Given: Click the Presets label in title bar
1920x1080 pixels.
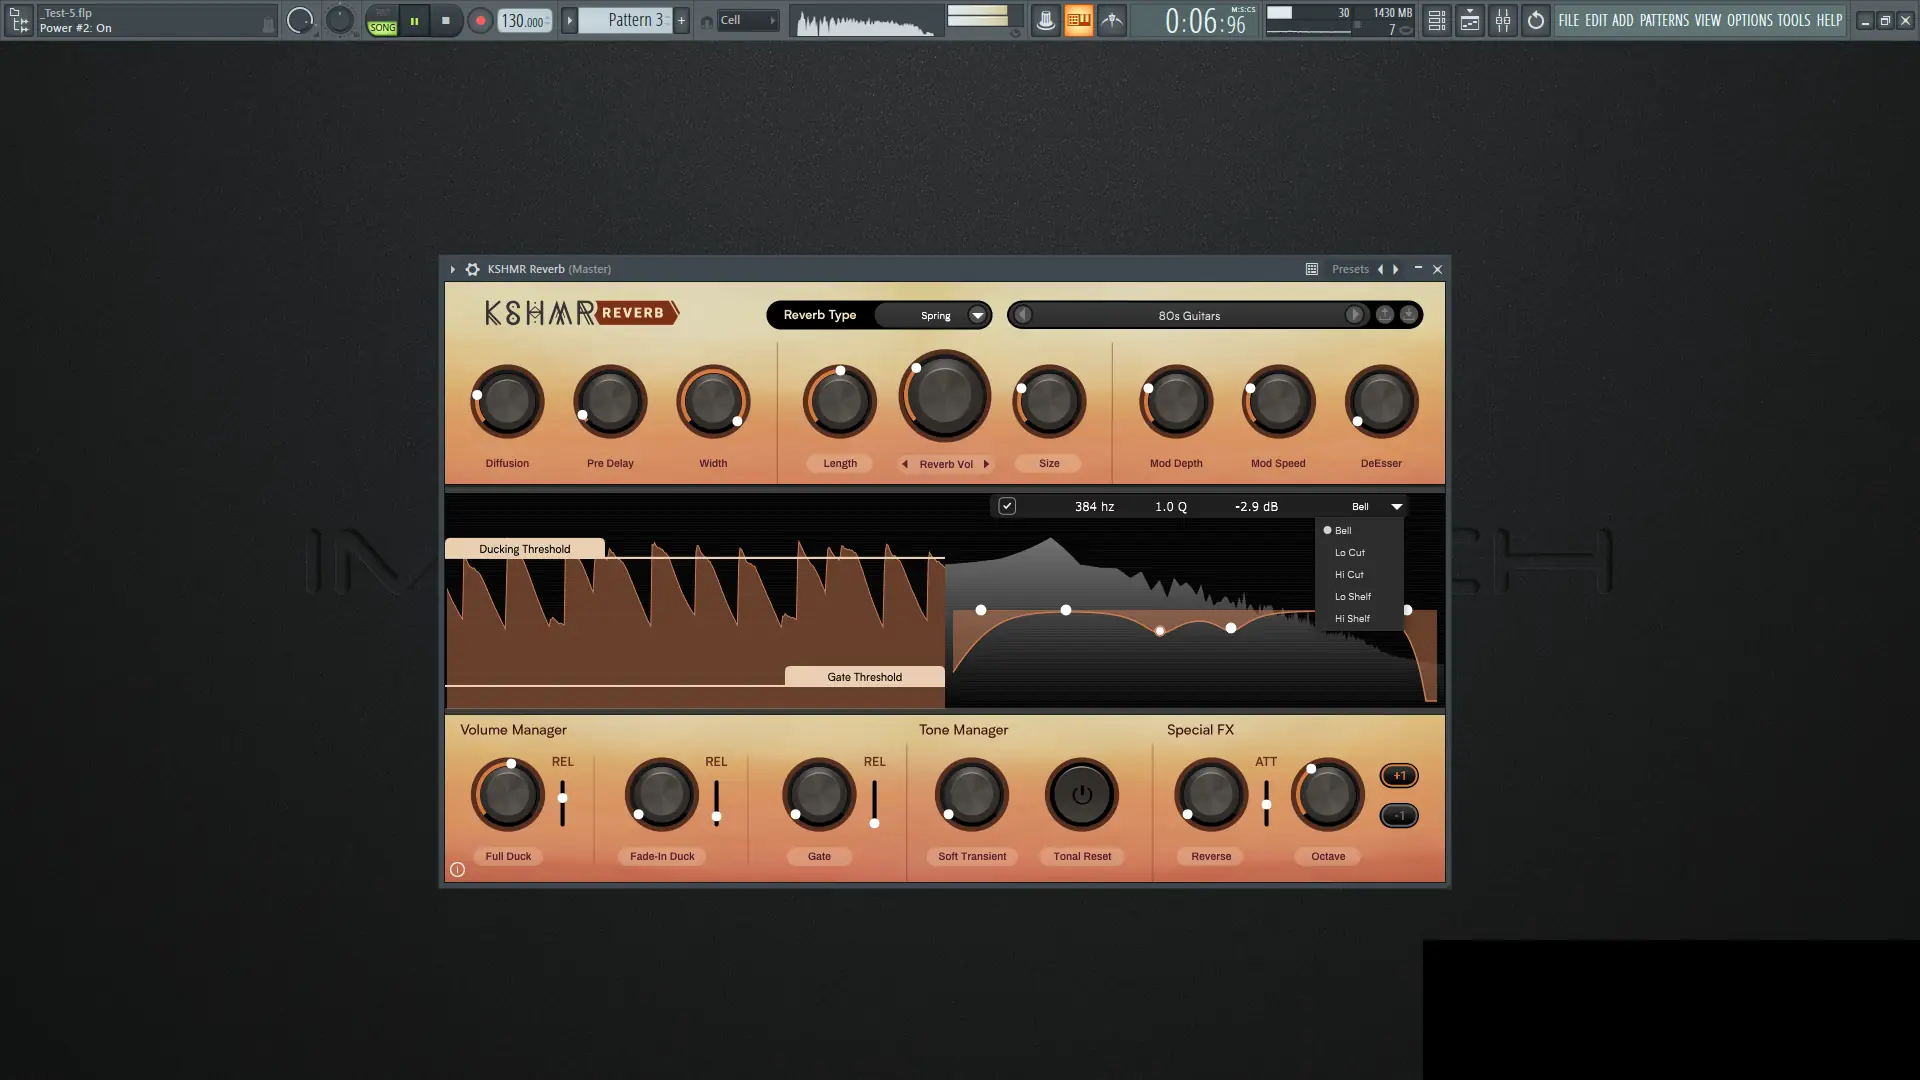Looking at the screenshot, I should click(1350, 269).
